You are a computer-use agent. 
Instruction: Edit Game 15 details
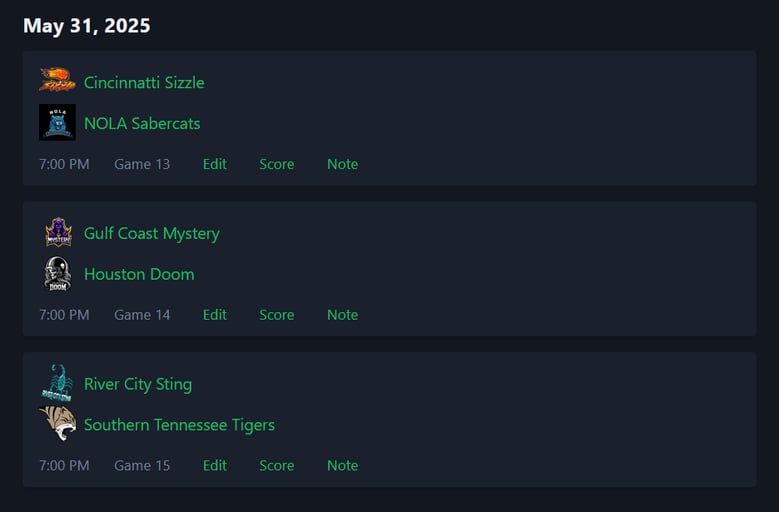point(215,465)
